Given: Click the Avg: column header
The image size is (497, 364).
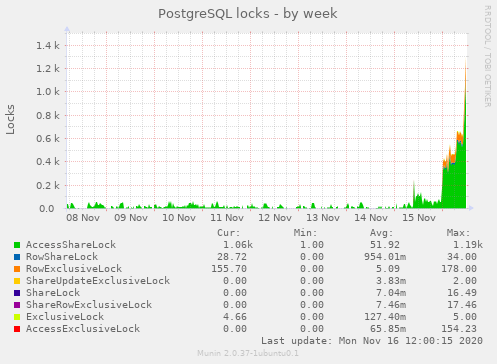Looking at the screenshot, I should coord(382,233).
